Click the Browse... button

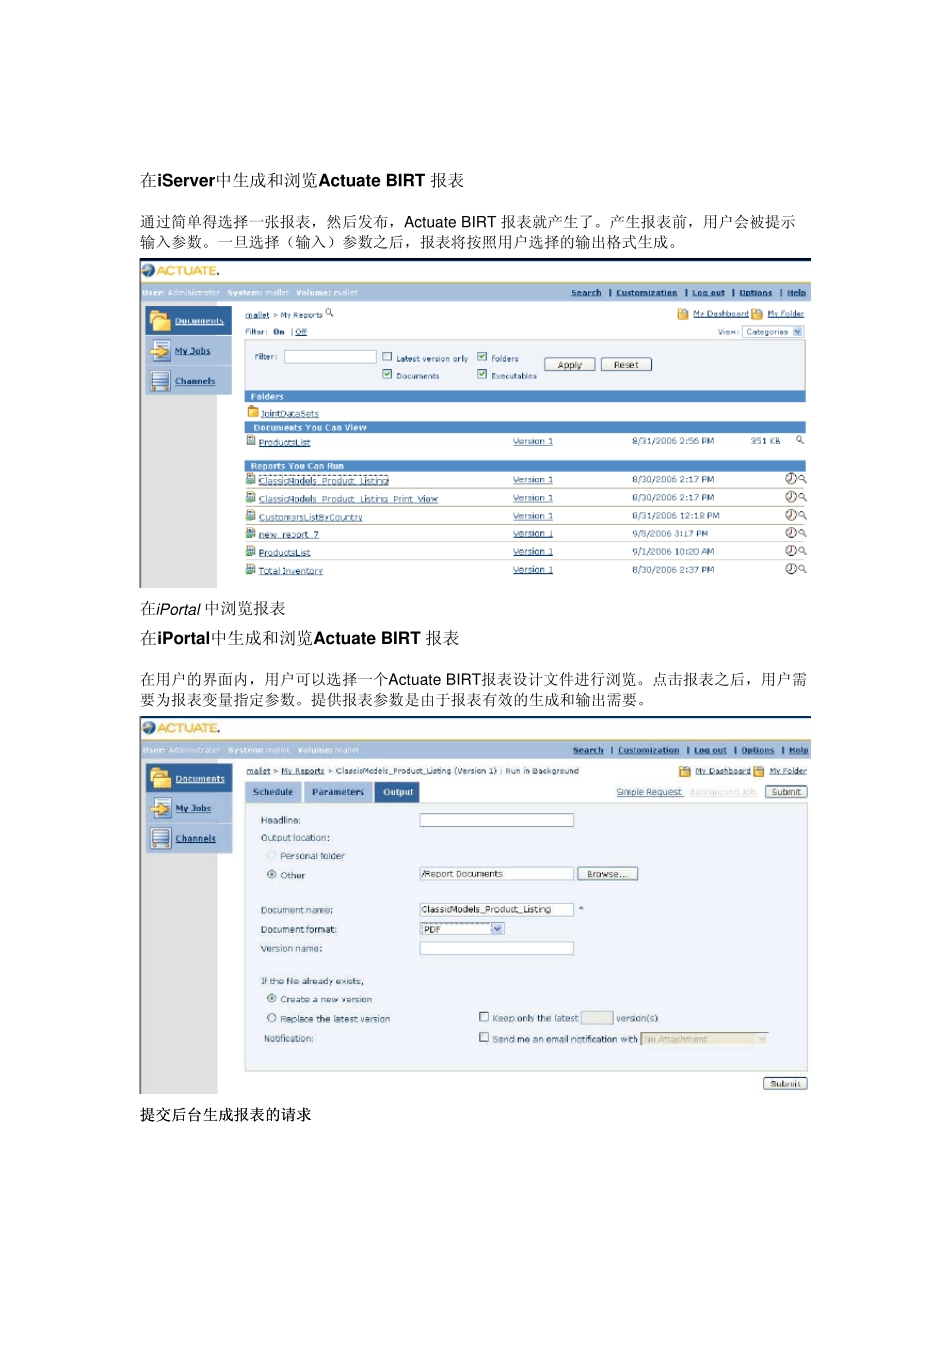(607, 874)
